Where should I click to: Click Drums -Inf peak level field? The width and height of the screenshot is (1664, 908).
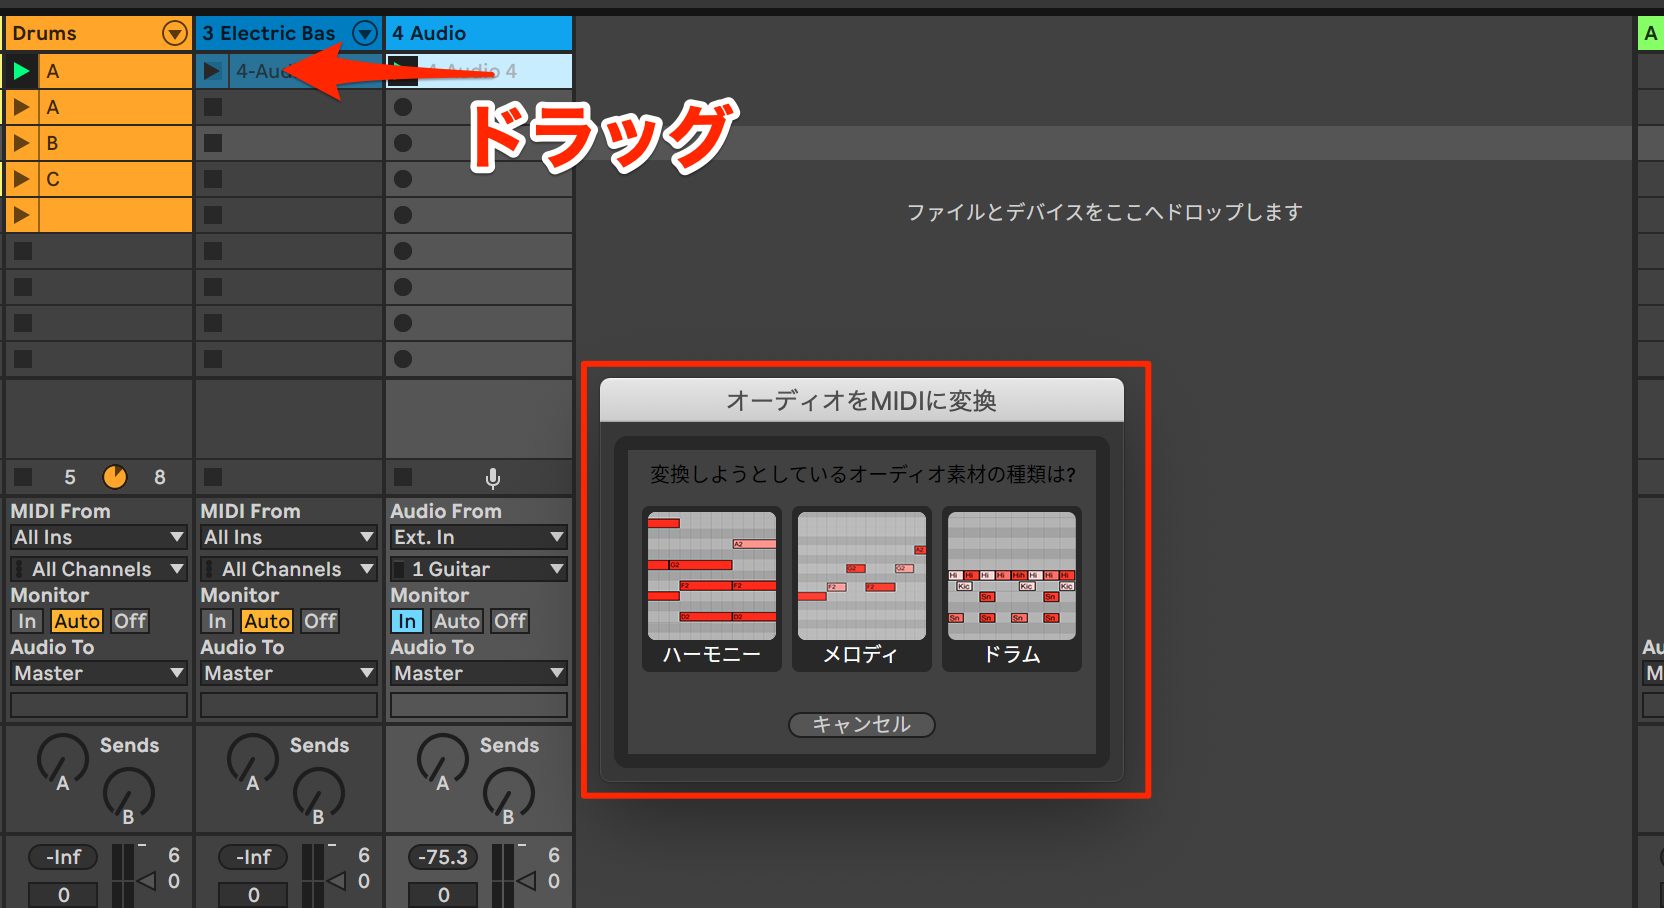coord(63,857)
